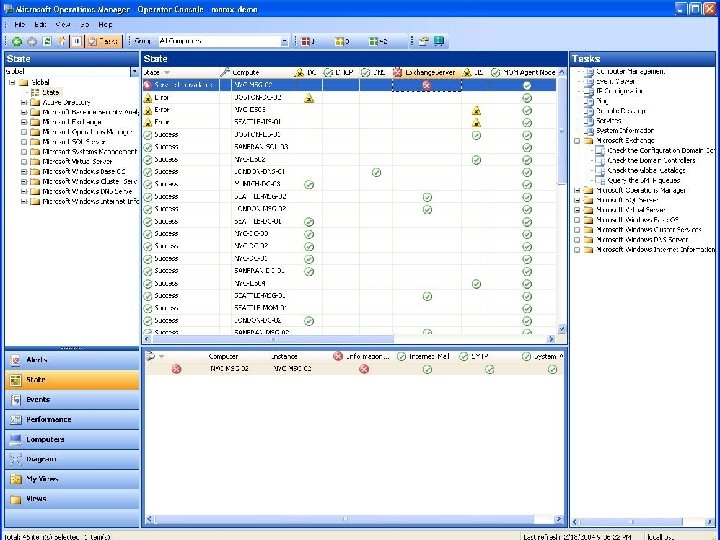Click the Refresh toolbar icon
Viewport: 720px width, 540px height.
tap(47, 41)
